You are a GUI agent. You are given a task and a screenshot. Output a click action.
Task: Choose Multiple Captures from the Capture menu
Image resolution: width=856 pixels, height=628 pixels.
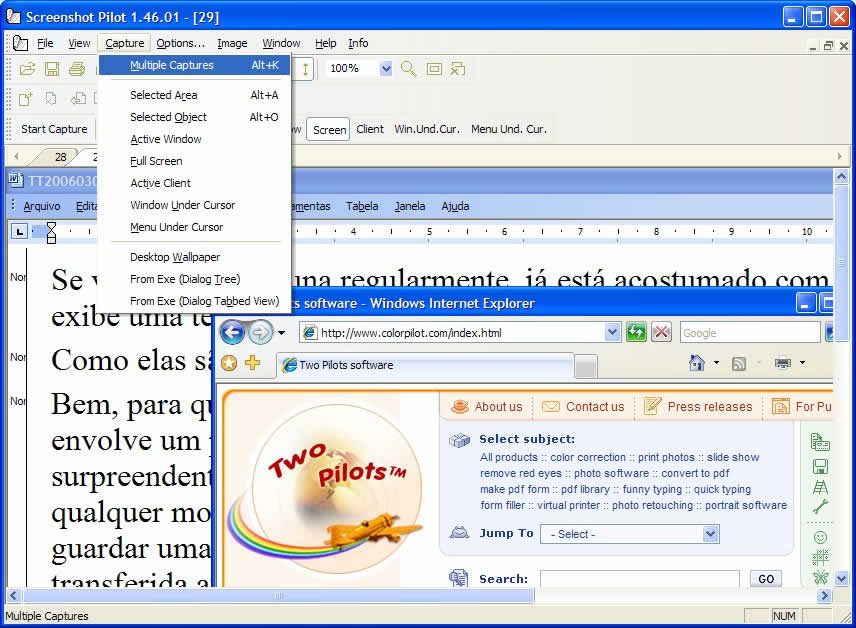195,65
